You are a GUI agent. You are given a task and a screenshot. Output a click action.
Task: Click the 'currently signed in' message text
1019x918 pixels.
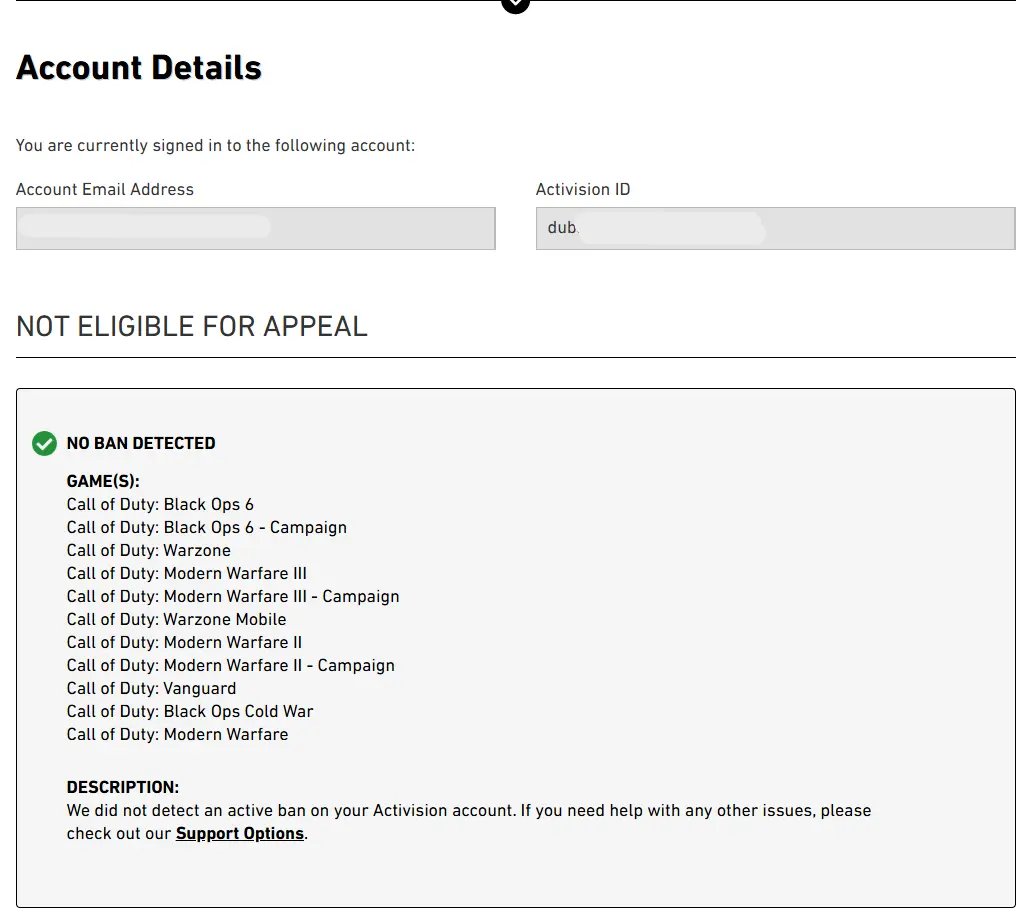pyautogui.click(x=215, y=146)
